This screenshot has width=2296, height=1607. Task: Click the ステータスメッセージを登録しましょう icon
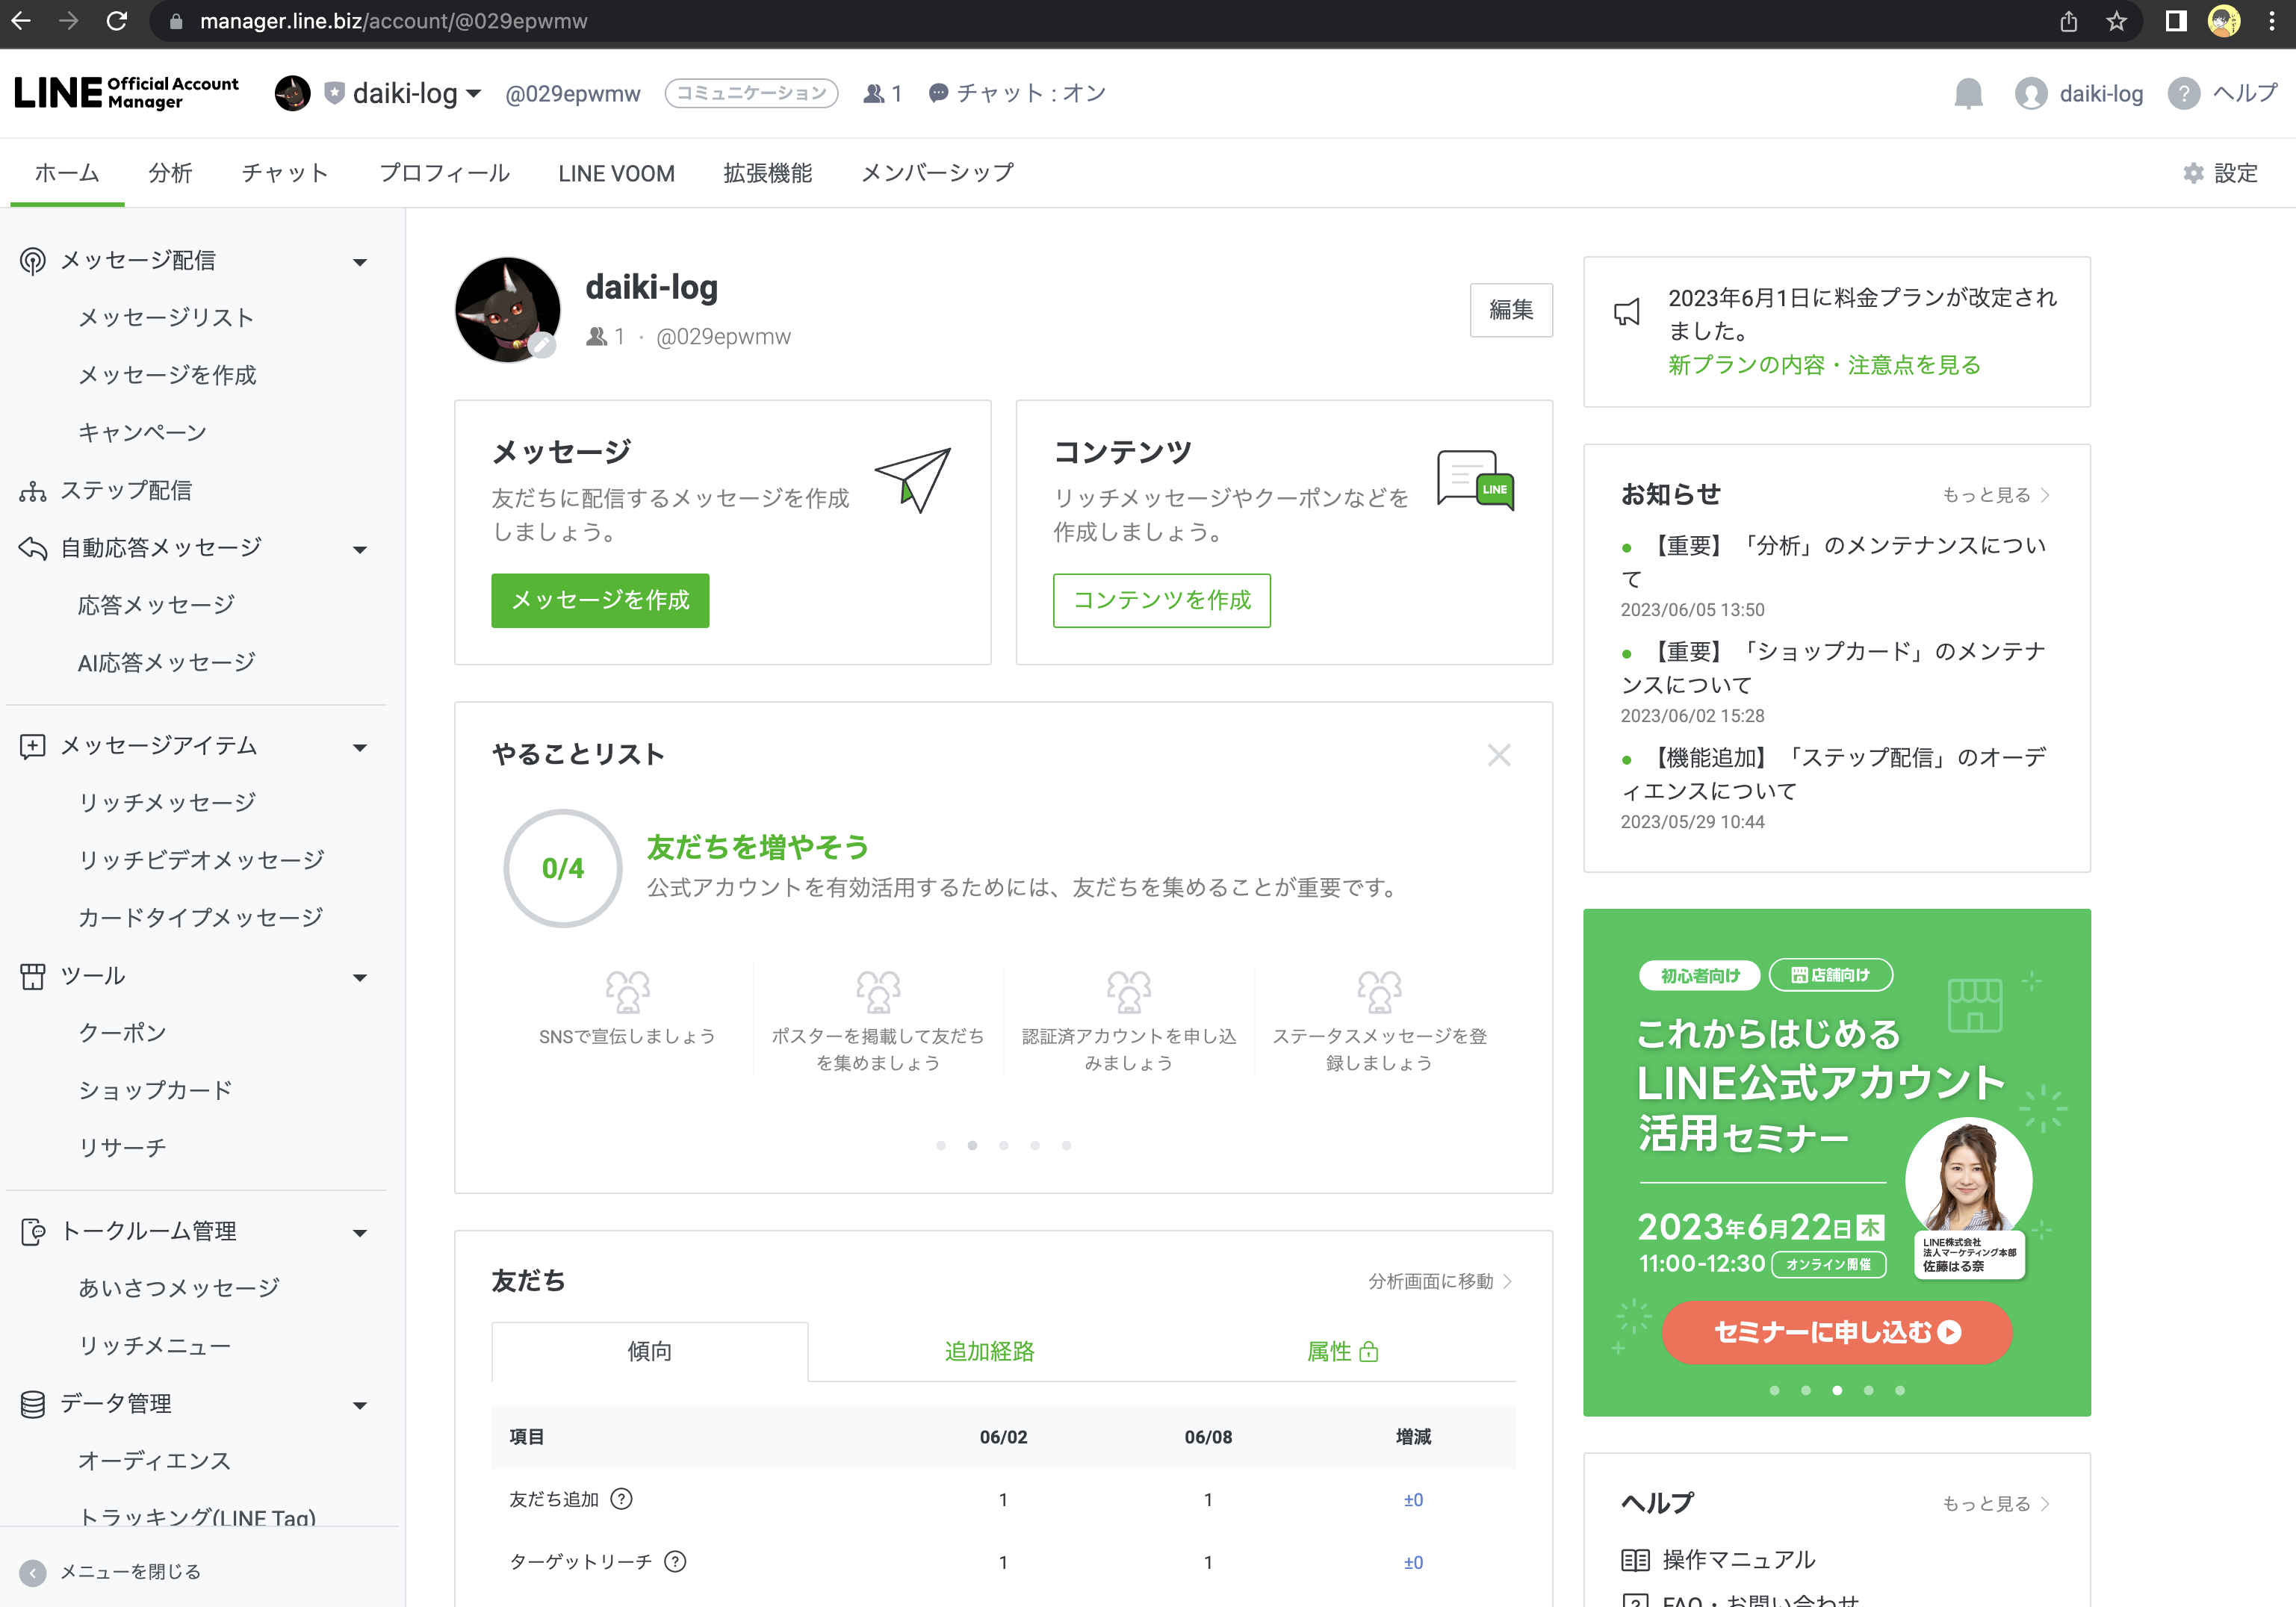[1379, 992]
